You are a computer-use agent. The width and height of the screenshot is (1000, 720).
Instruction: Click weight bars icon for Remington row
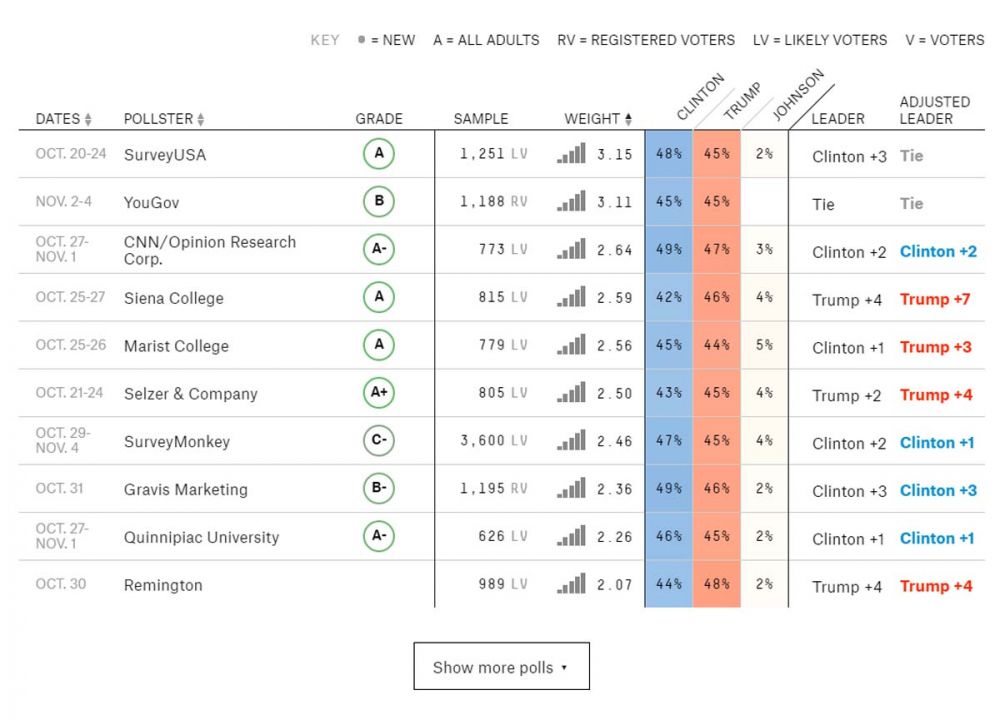click(x=571, y=585)
